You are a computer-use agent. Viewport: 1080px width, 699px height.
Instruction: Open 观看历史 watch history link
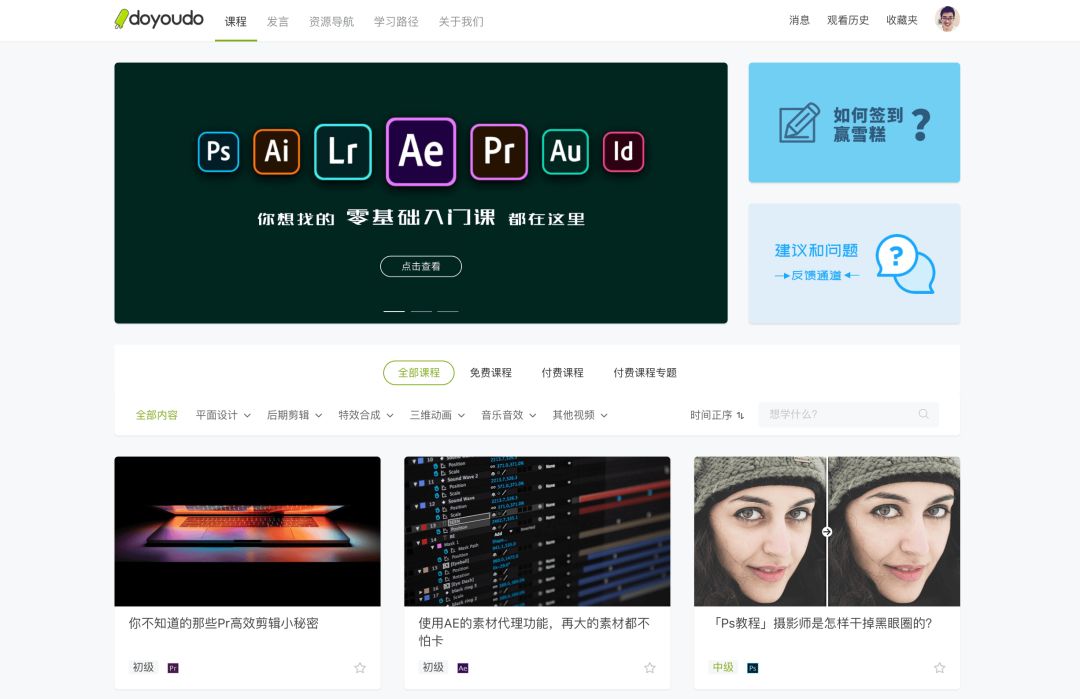pyautogui.click(x=848, y=20)
